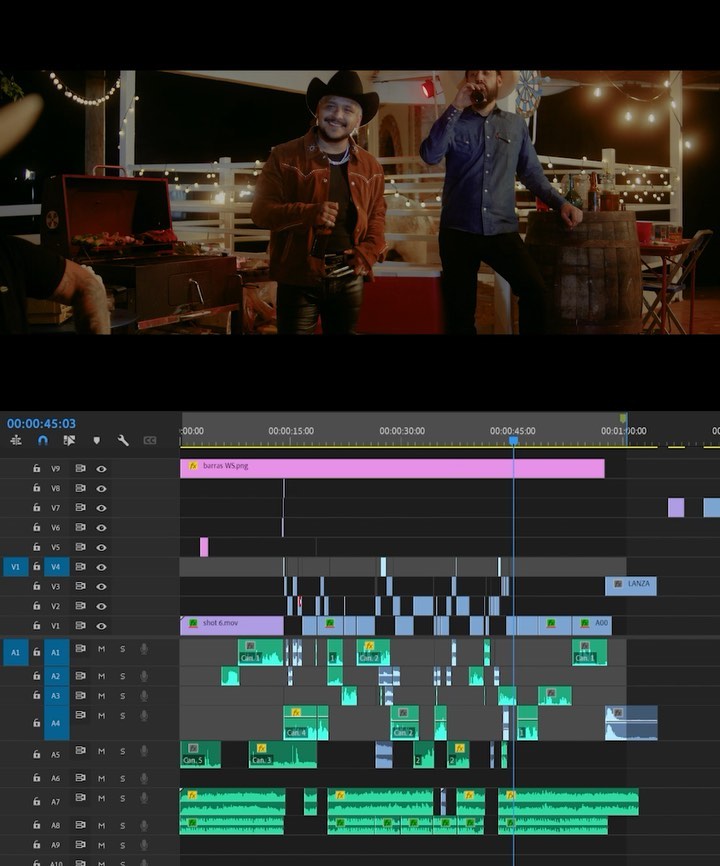Enable voice-over record on track A1
The height and width of the screenshot is (866, 720).
[x=144, y=649]
